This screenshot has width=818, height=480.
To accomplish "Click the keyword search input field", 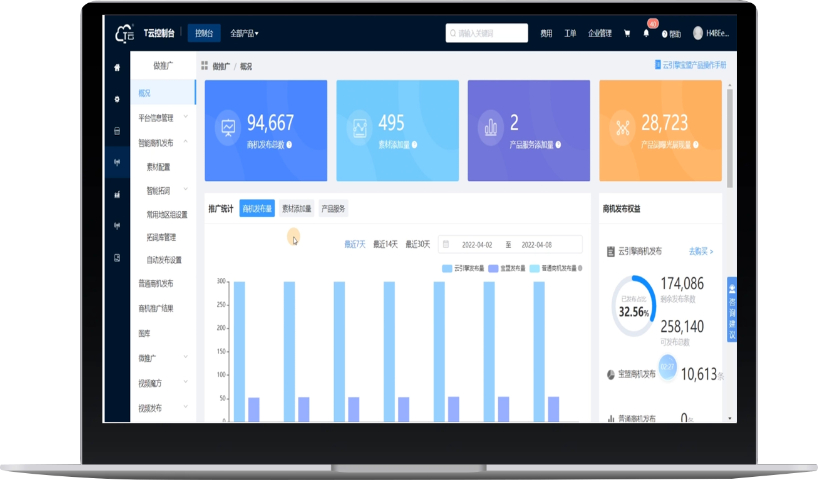I will (x=487, y=33).
